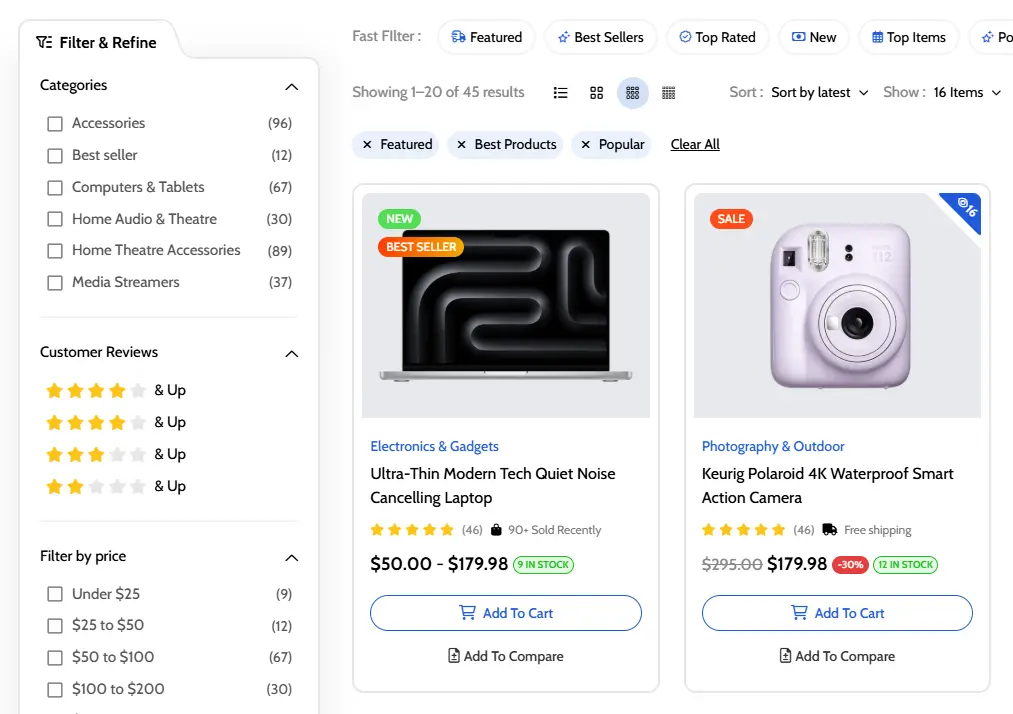
Task: Click the laptop's Add To Compare icon
Action: [x=454, y=656]
